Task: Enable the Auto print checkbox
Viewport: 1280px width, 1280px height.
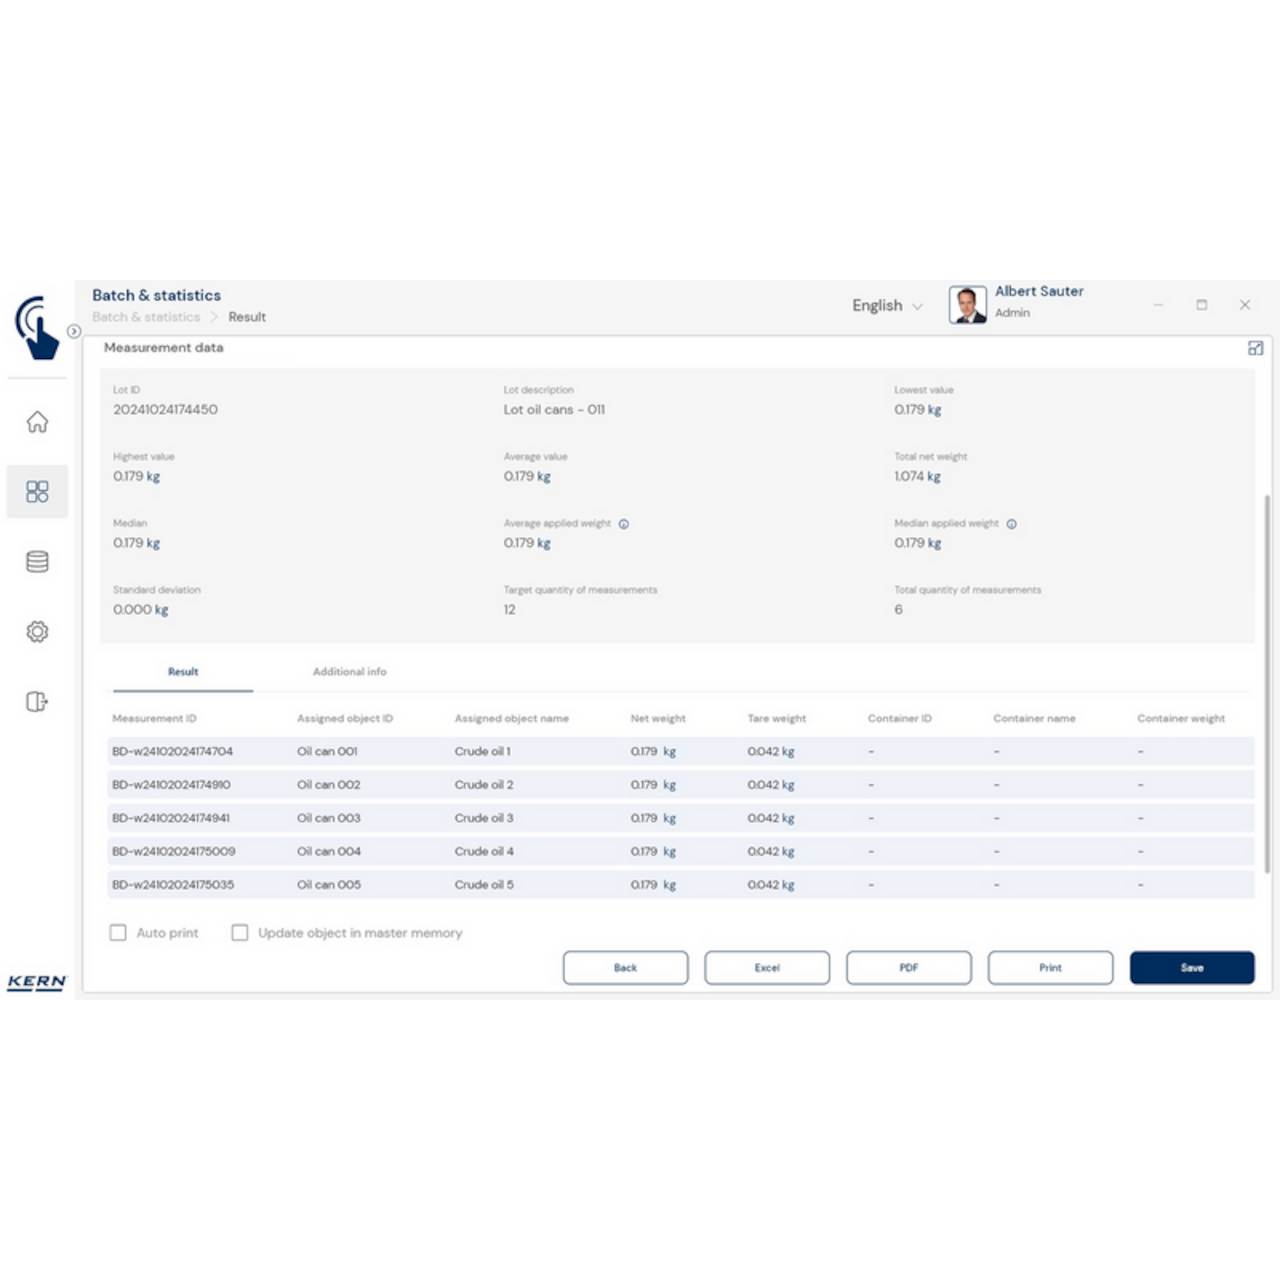Action: point(118,932)
